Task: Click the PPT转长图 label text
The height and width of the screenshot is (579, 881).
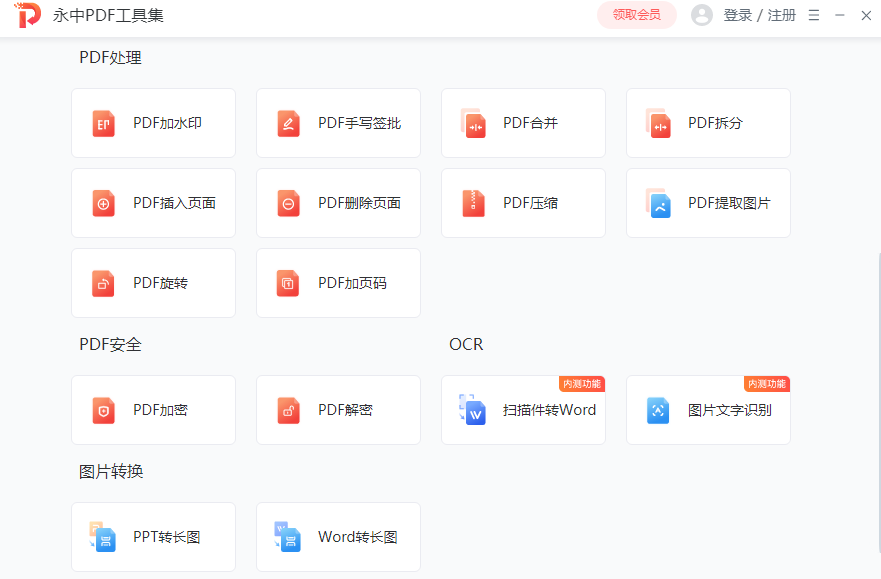Action: pos(167,537)
